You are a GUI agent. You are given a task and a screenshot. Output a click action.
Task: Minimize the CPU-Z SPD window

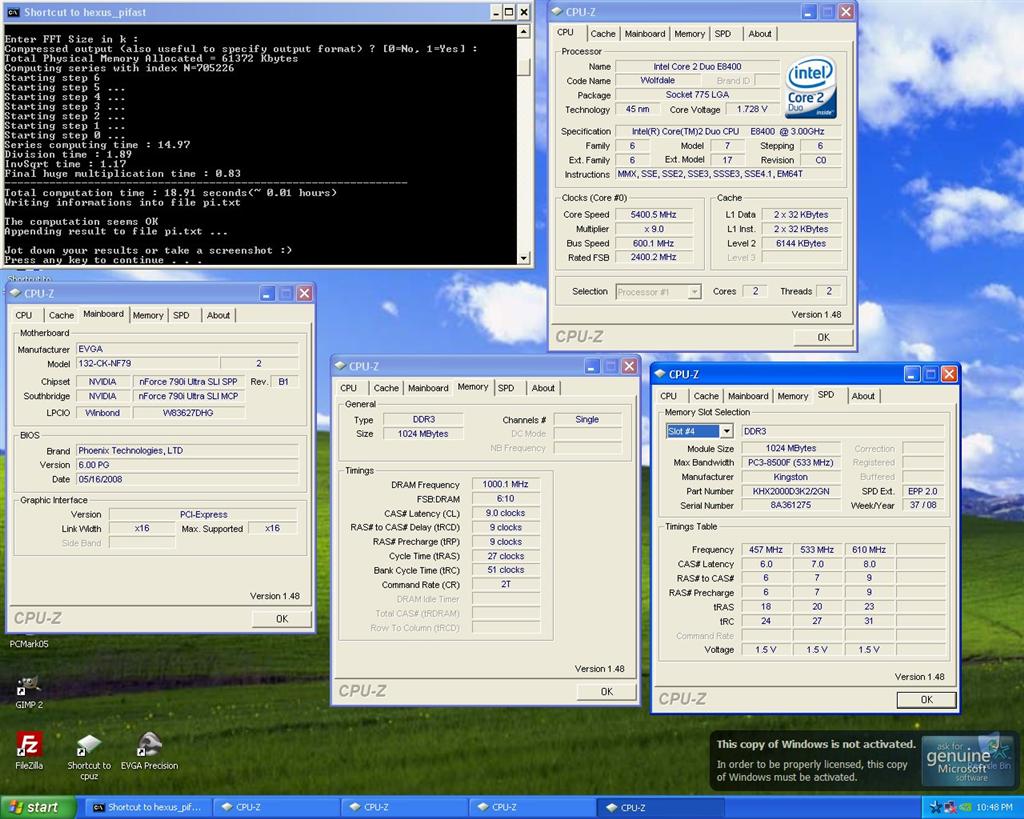[912, 374]
